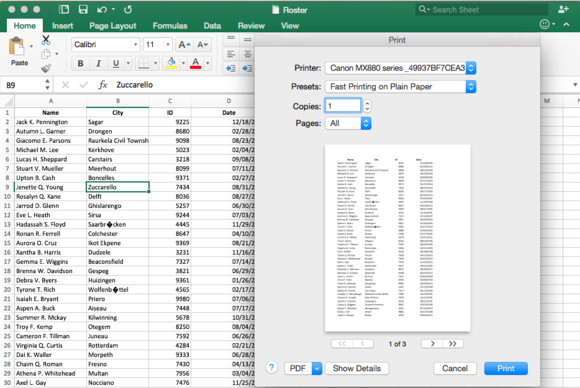
Task: Click the decrease indent icon
Action: click(231, 68)
